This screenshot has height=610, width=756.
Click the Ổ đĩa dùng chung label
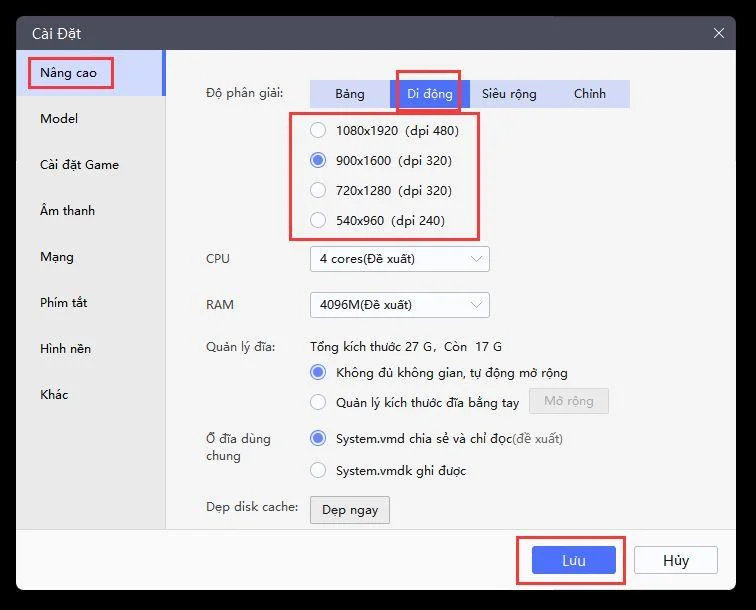239,447
